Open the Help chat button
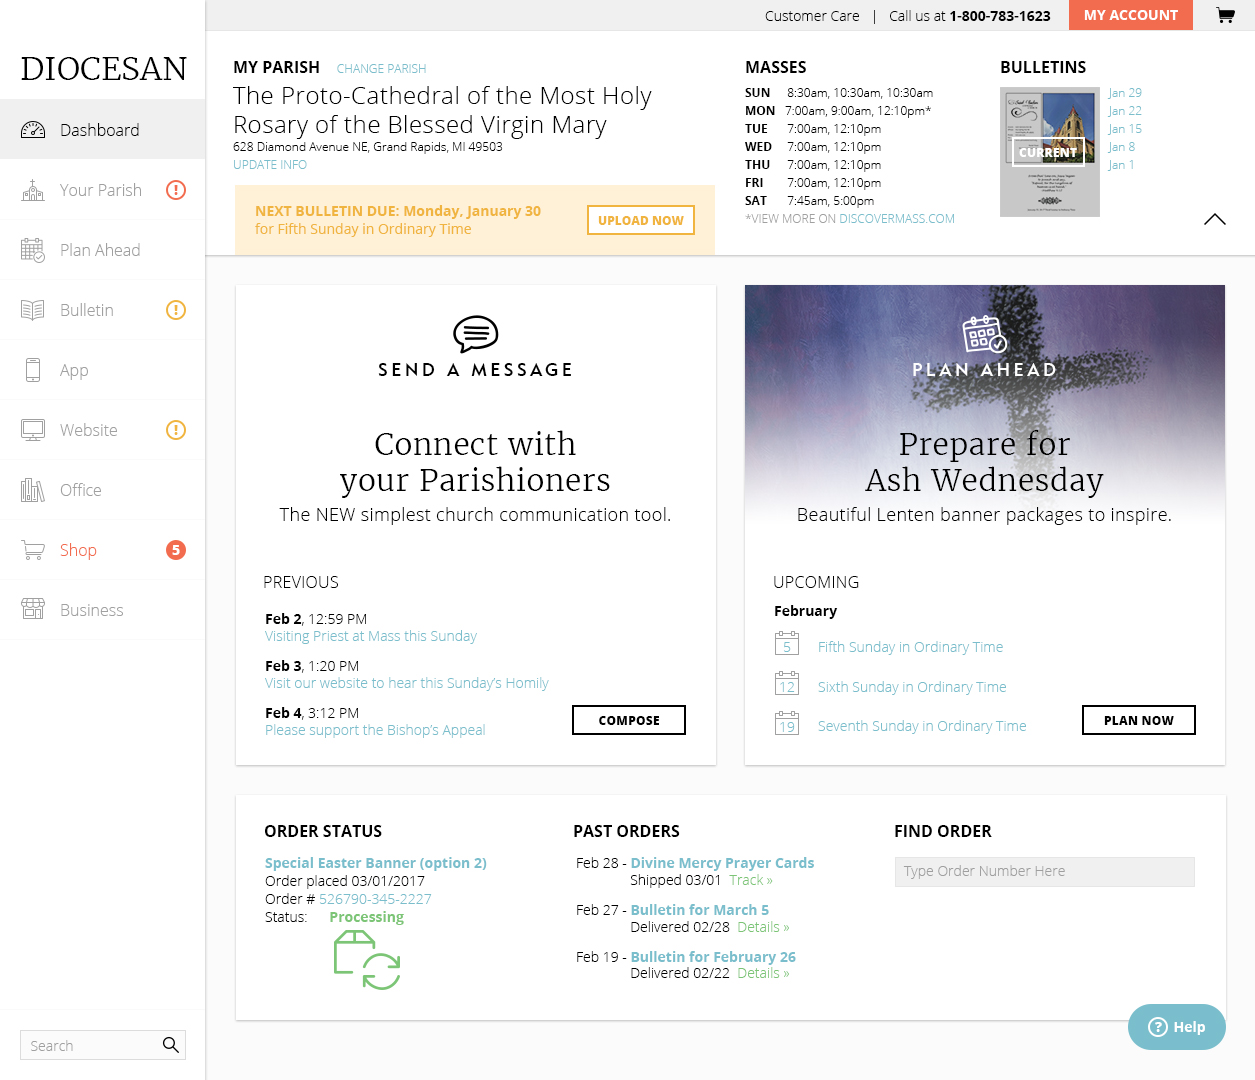The height and width of the screenshot is (1080, 1255). tap(1176, 1027)
